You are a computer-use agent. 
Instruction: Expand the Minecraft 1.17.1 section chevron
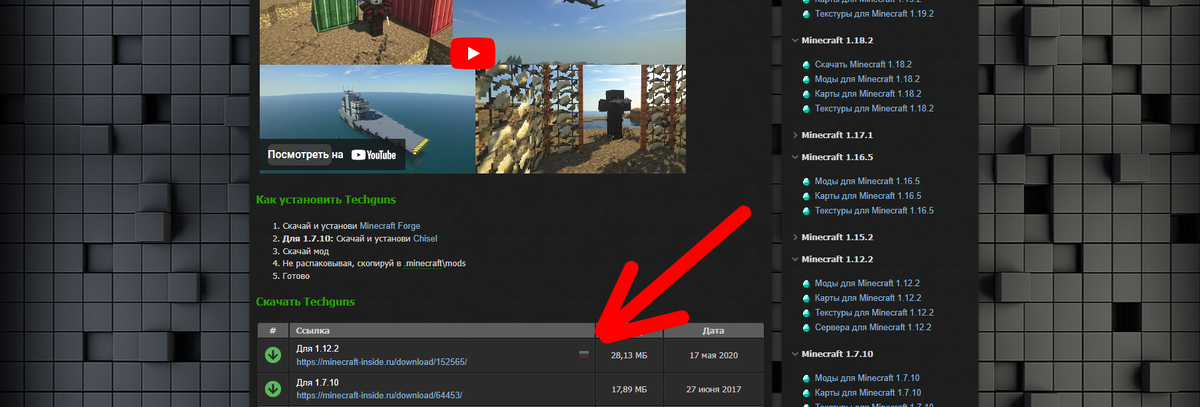794,134
